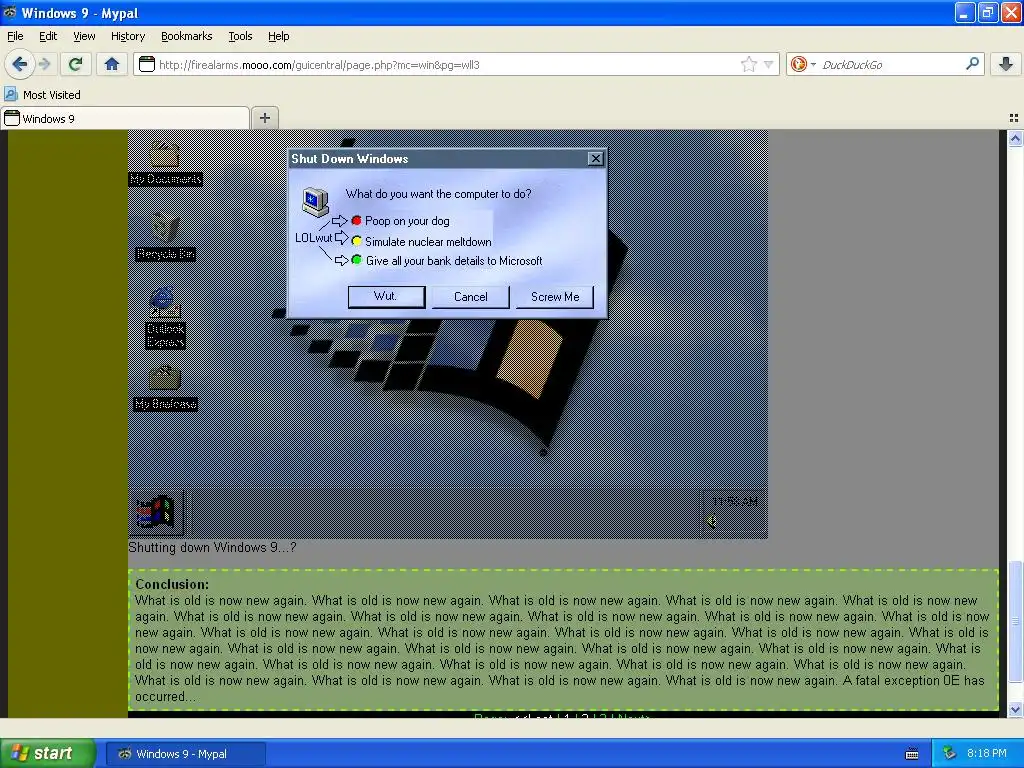Screen dimensions: 1024x768
Task: Click the My Briefcase desktop icon
Action: pos(165,387)
